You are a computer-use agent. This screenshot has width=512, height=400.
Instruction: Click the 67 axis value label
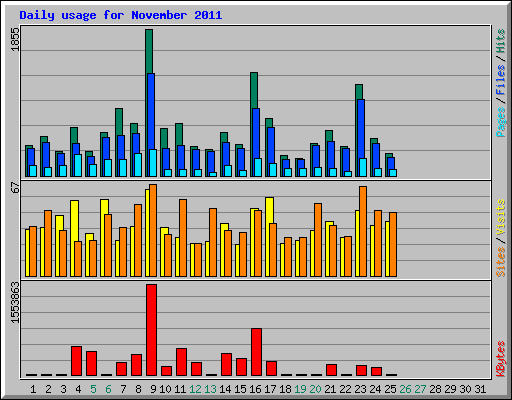16,188
